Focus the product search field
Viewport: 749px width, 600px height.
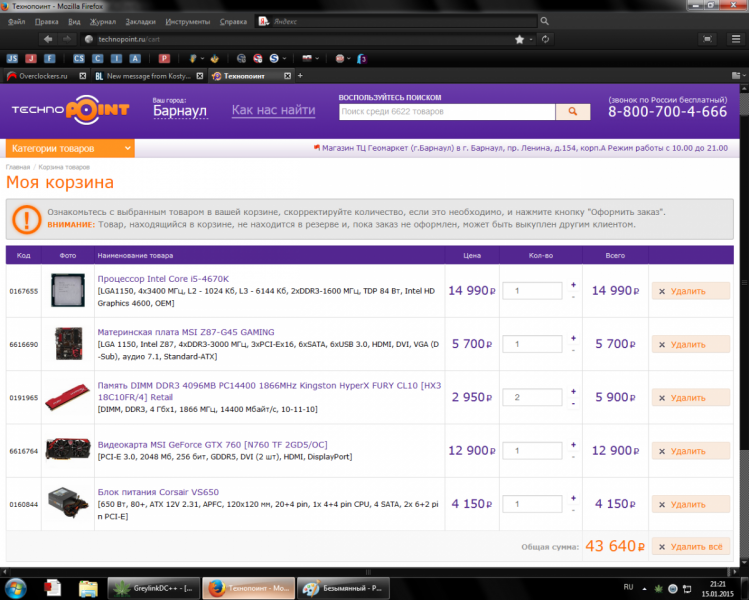click(447, 112)
